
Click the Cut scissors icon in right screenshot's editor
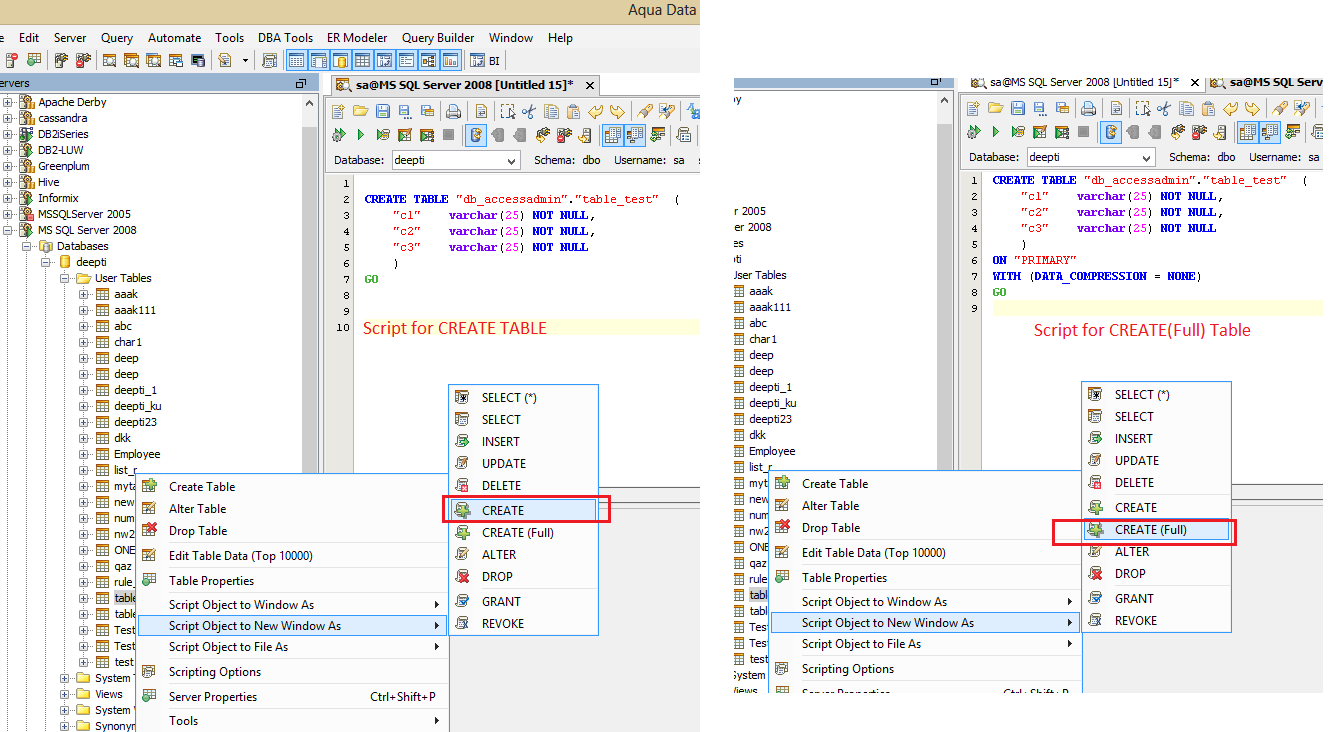[x=1164, y=108]
